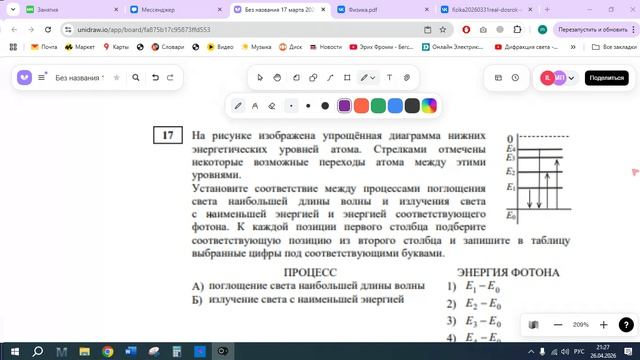This screenshot has width=640, height=360.
Task: Pick the orange color swatch
Action: [361, 106]
